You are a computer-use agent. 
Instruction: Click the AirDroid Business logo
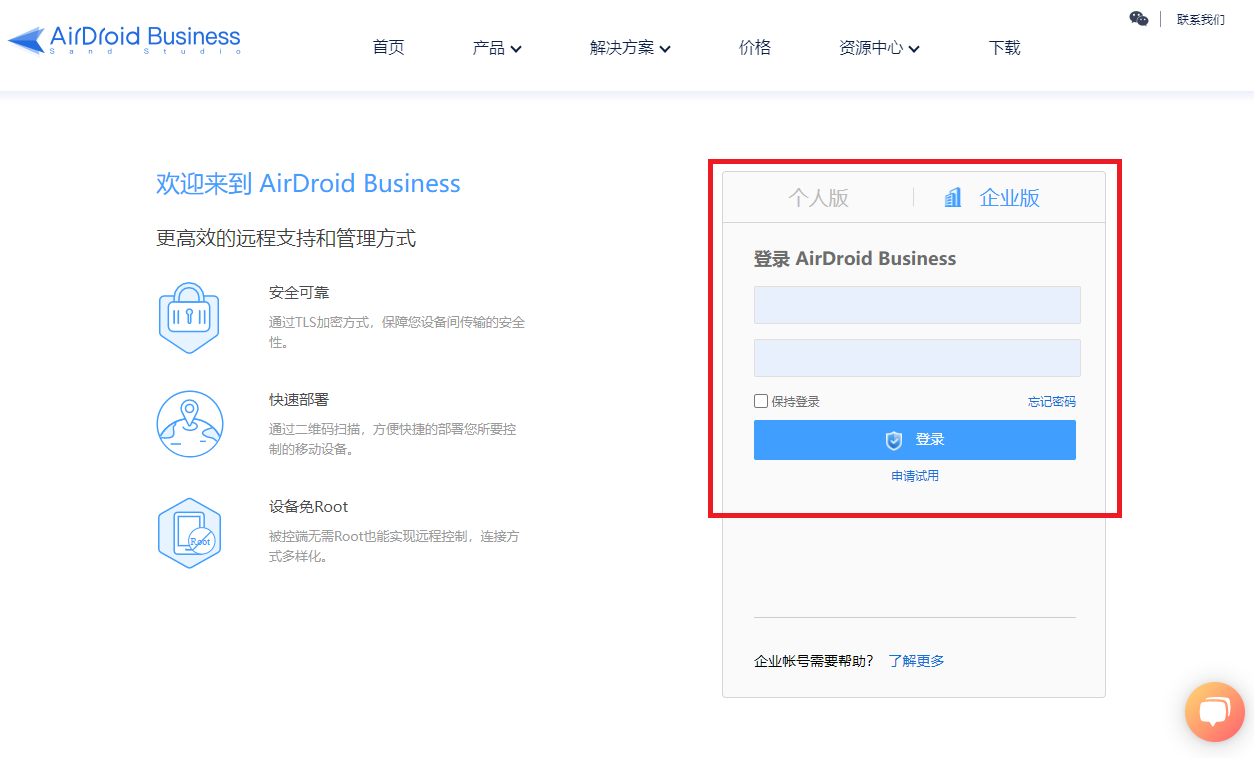(125, 40)
